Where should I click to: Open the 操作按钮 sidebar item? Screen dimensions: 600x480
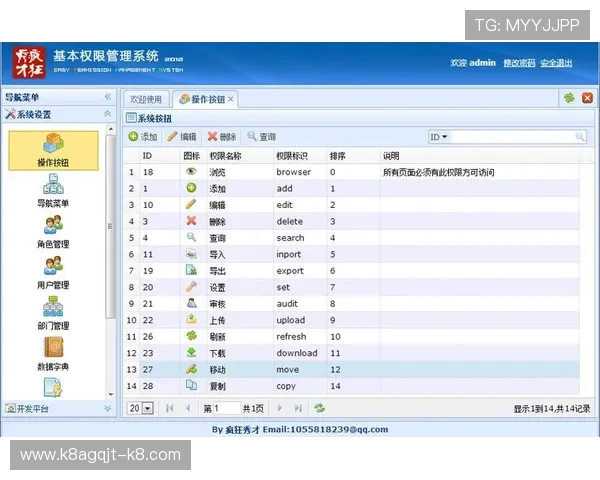coord(53,150)
